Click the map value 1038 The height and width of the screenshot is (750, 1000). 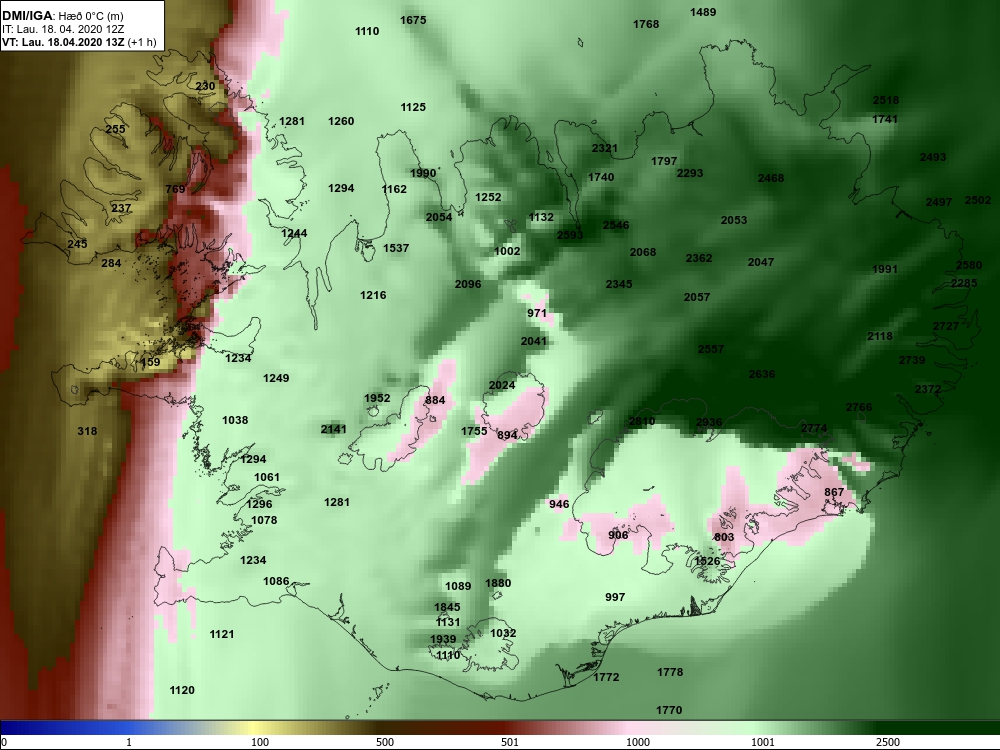(x=235, y=420)
